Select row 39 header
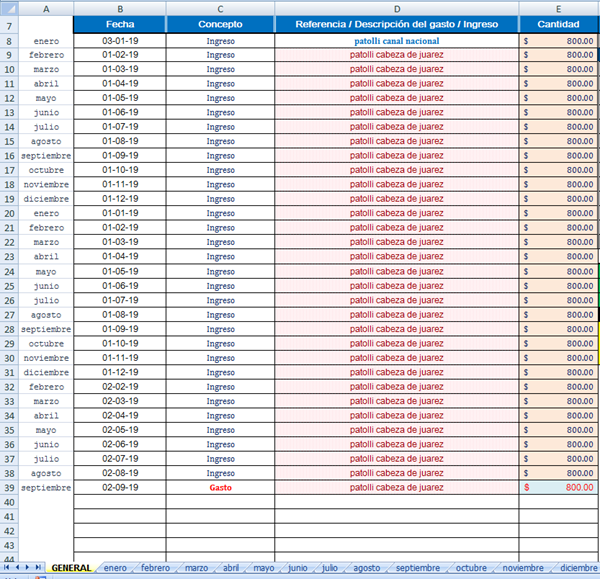The width and height of the screenshot is (600, 579). point(8,487)
